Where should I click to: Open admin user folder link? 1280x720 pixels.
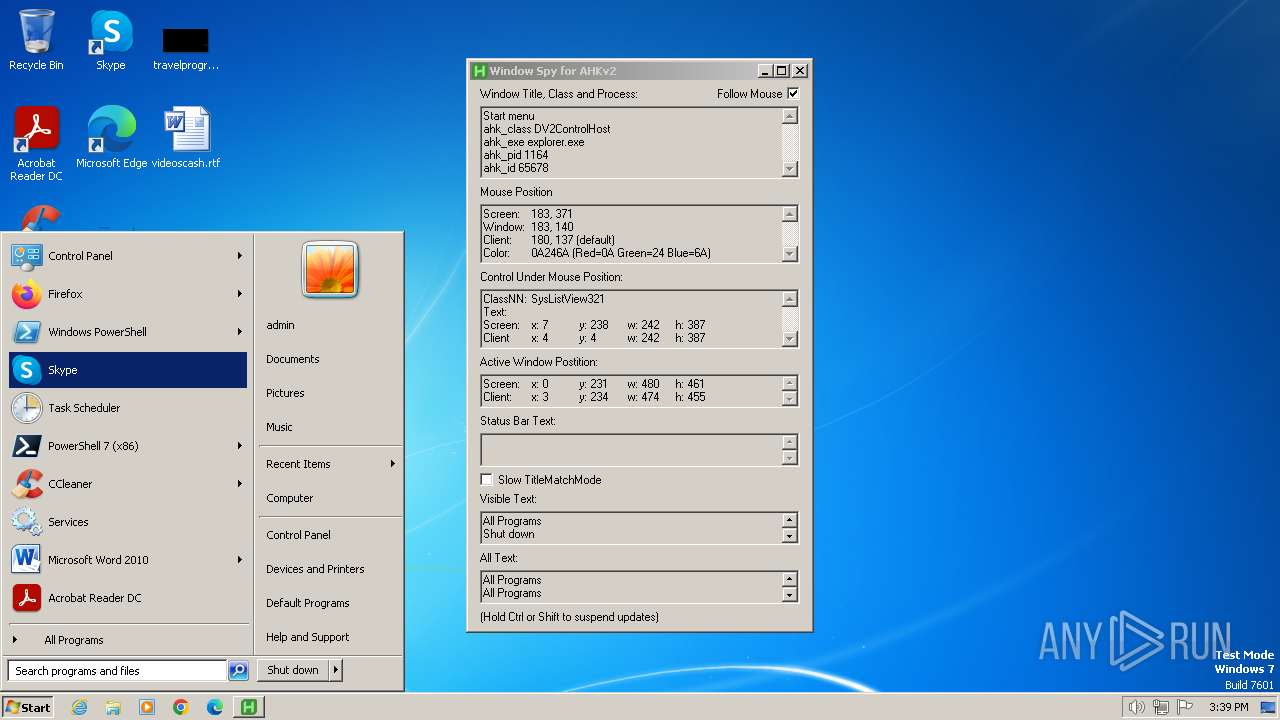(280, 325)
